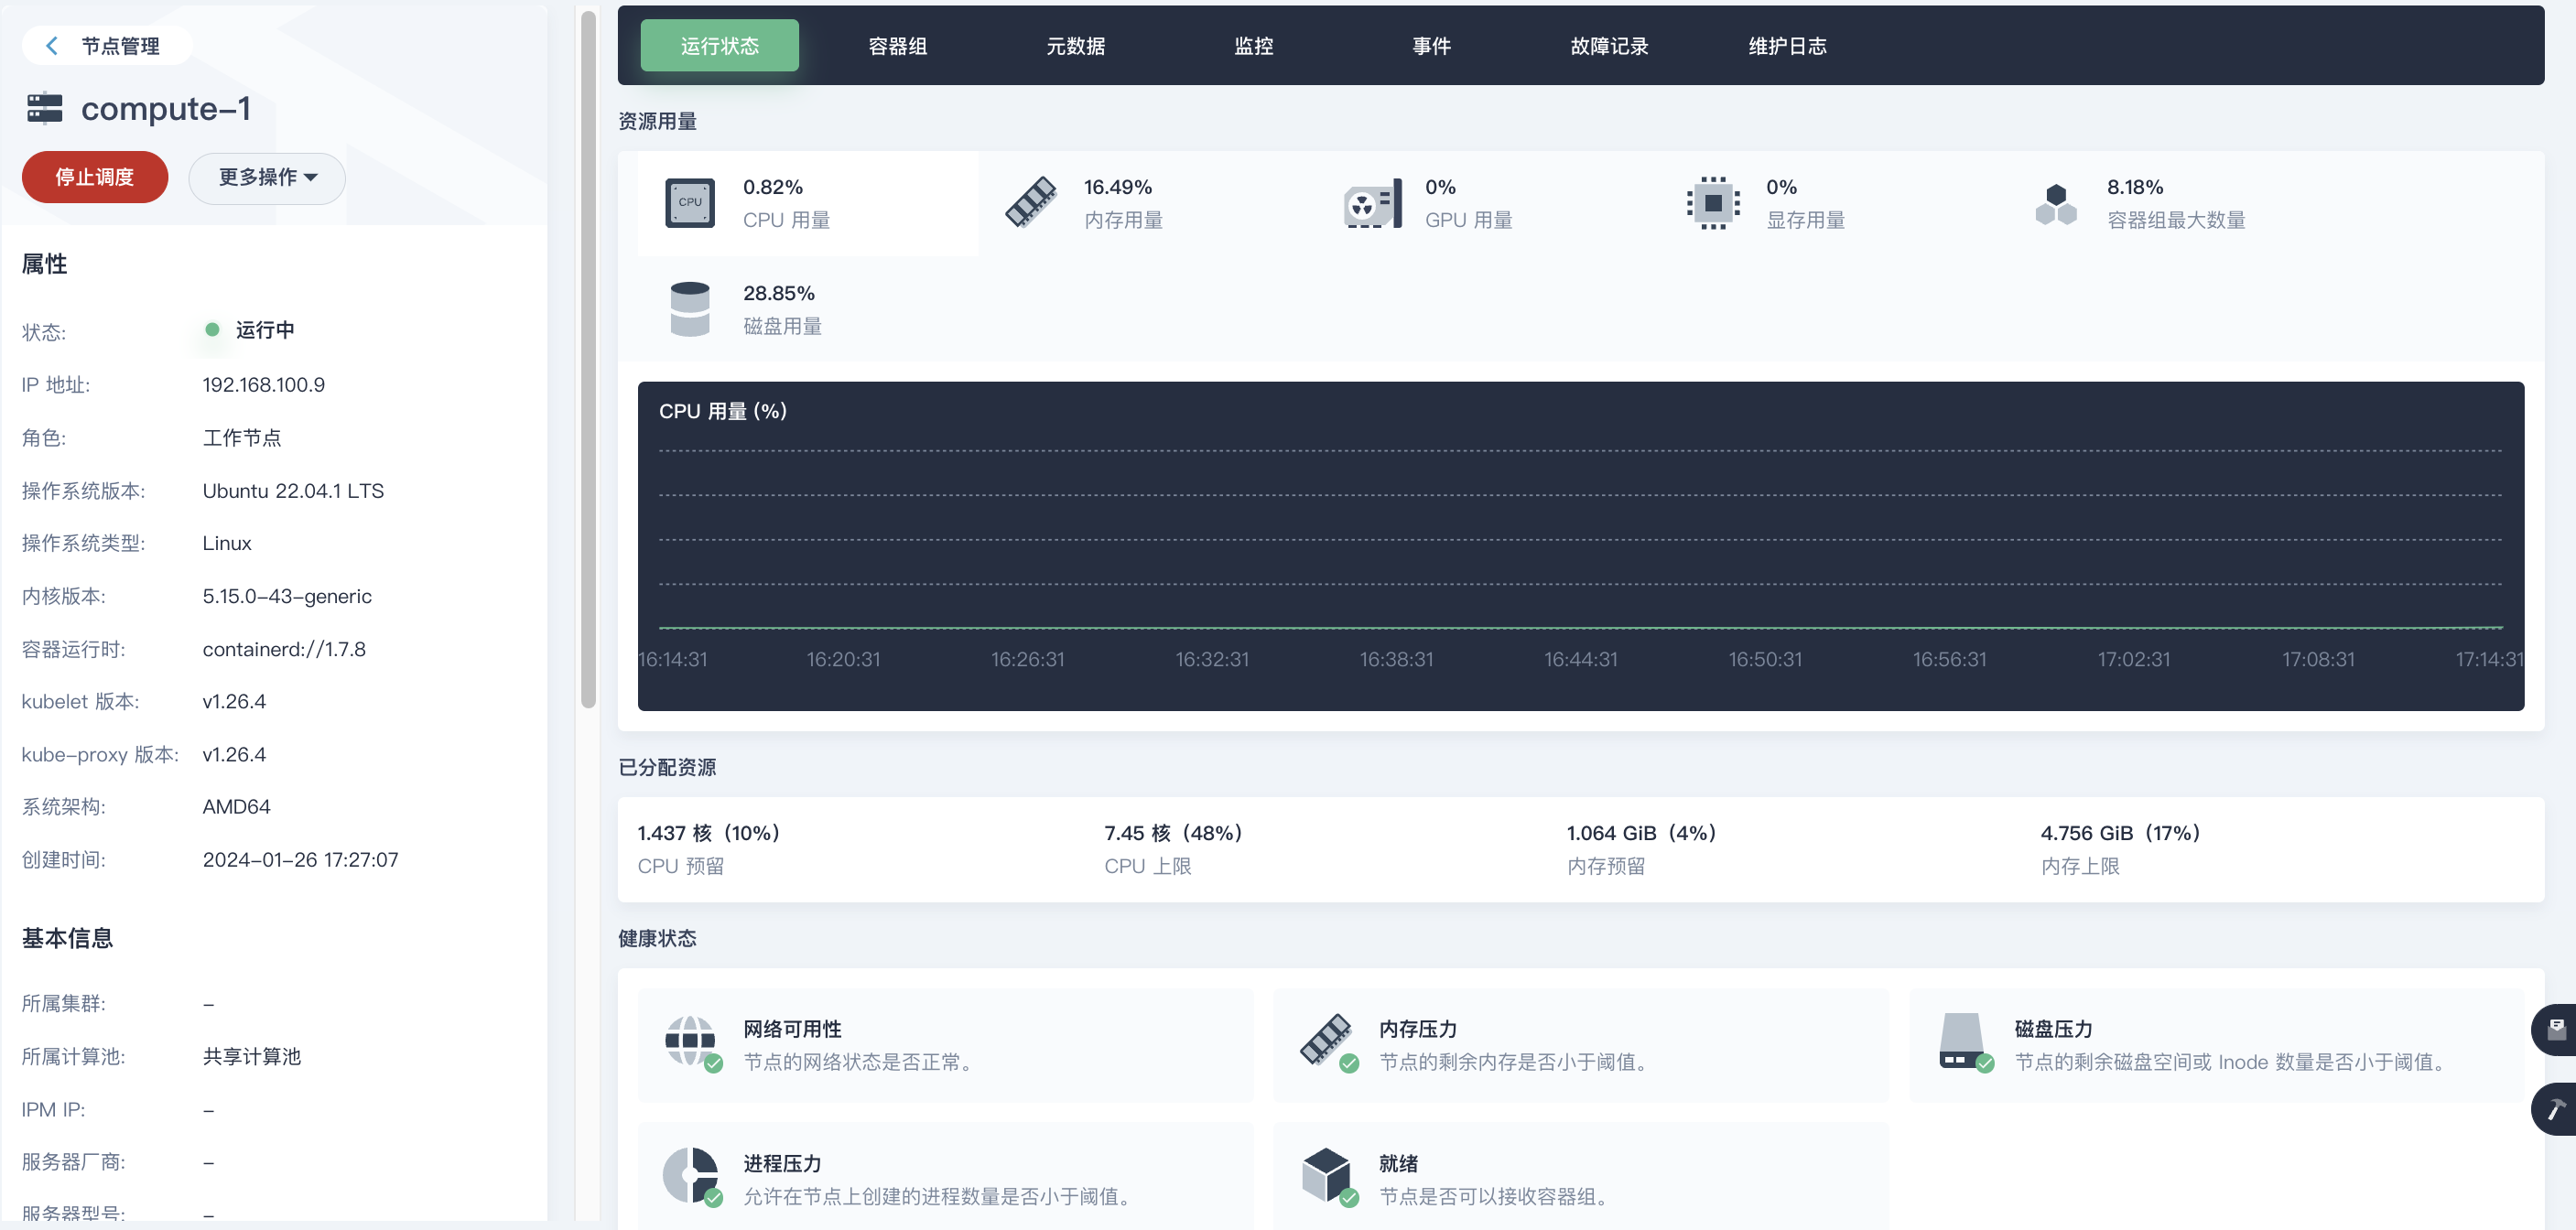The image size is (2576, 1230).
Task: Click the 工作节点 role value
Action: (242, 438)
